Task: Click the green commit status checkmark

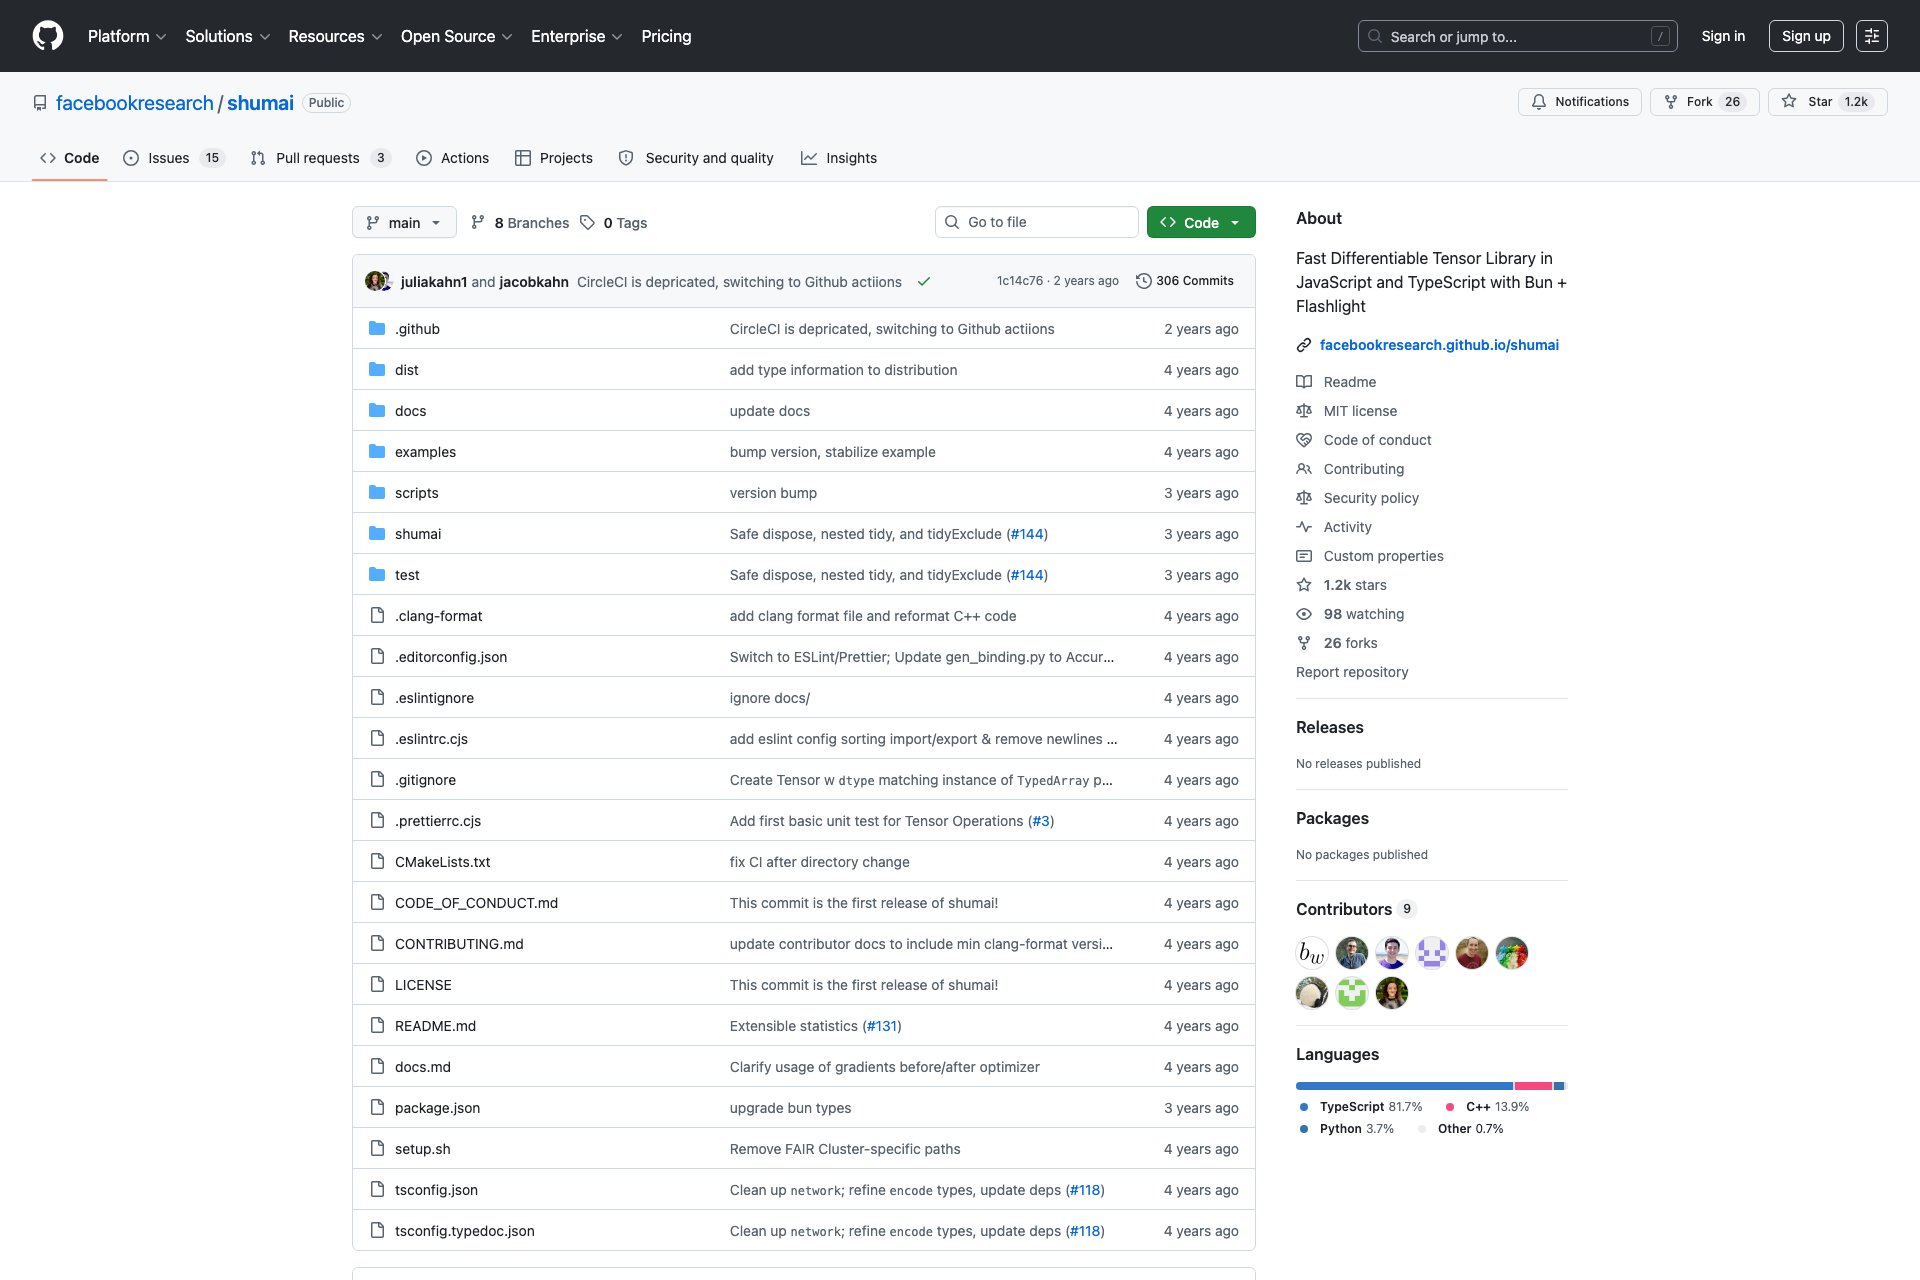Action: tap(924, 282)
